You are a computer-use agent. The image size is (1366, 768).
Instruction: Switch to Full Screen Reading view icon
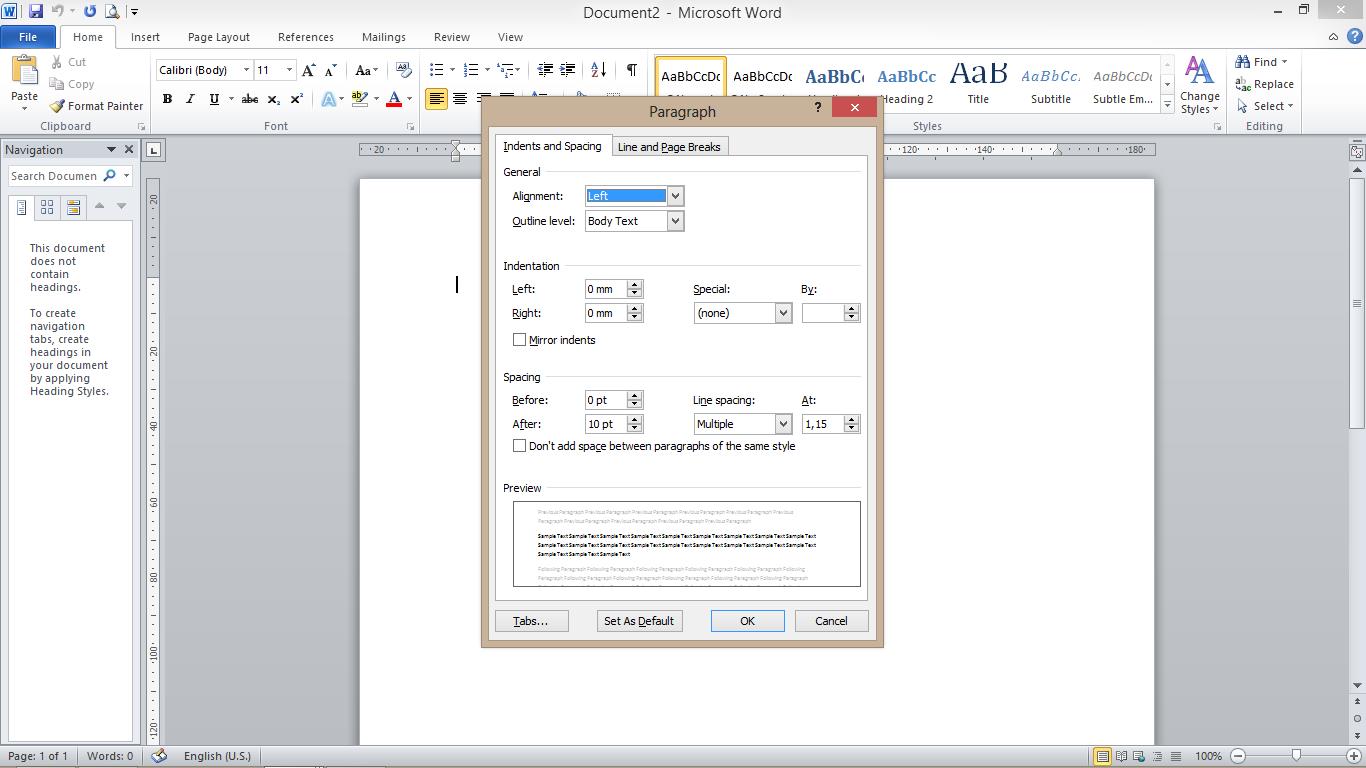[x=1120, y=756]
